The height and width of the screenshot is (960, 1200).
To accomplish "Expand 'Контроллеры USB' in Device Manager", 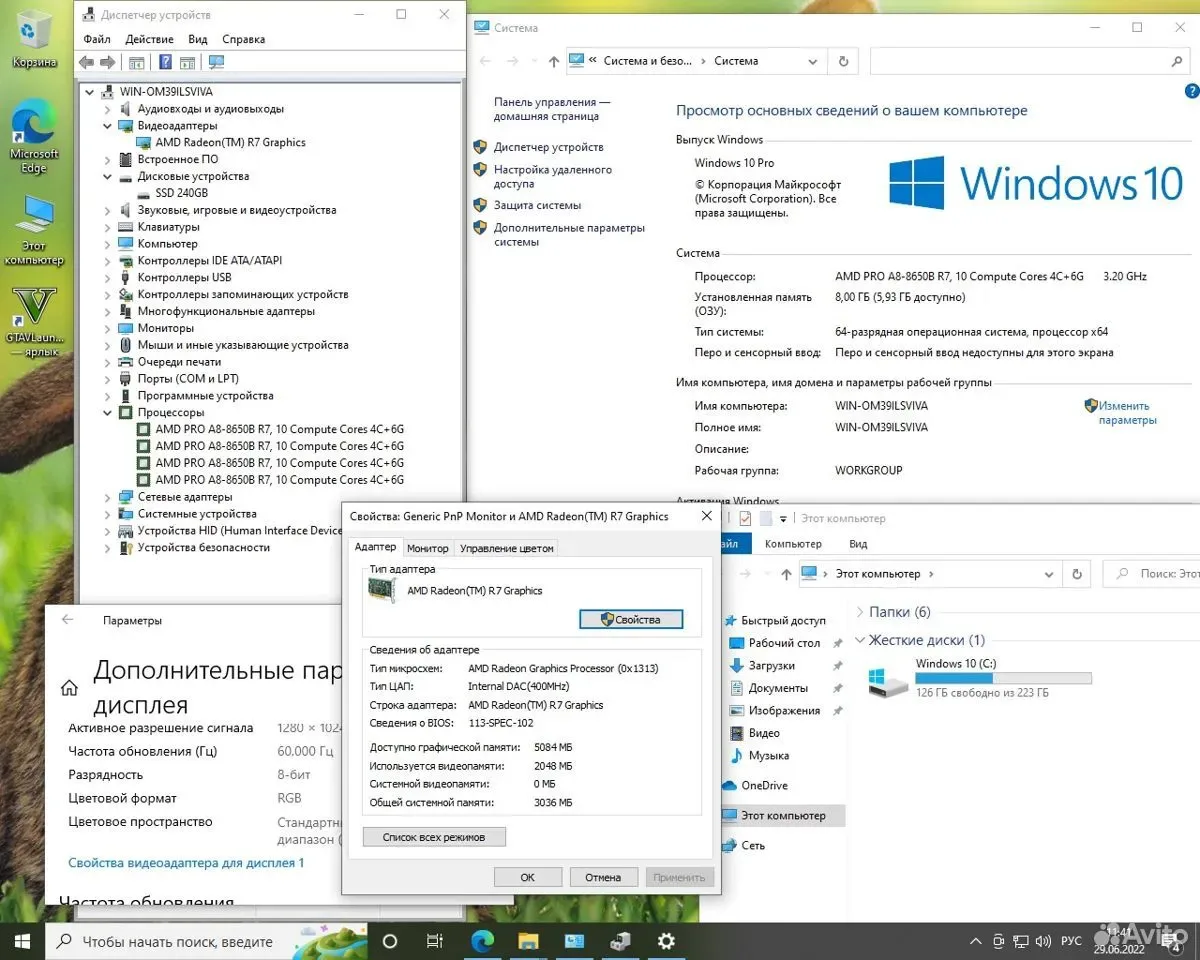I will 108,277.
